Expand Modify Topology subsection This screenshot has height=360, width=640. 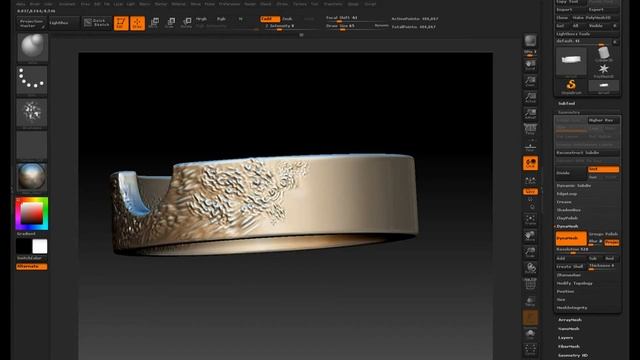pyautogui.click(x=574, y=283)
